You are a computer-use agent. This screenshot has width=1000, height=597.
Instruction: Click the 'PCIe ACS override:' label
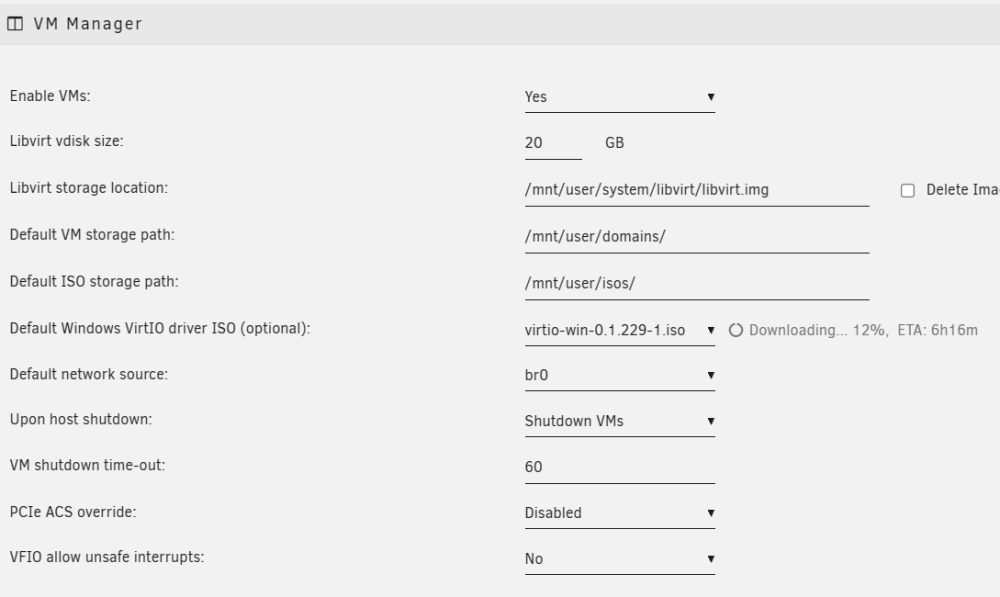click(x=73, y=512)
